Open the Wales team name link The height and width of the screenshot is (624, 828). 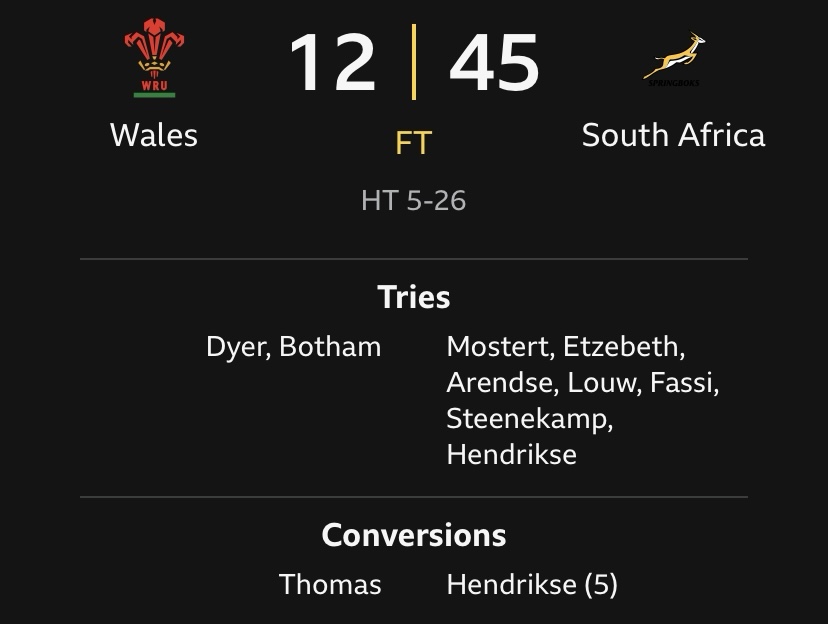pos(153,135)
